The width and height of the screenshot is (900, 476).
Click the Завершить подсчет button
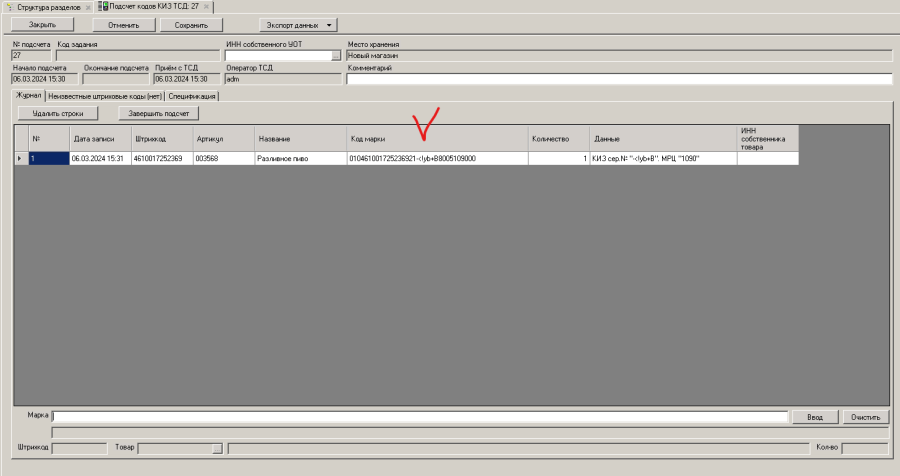[159, 114]
